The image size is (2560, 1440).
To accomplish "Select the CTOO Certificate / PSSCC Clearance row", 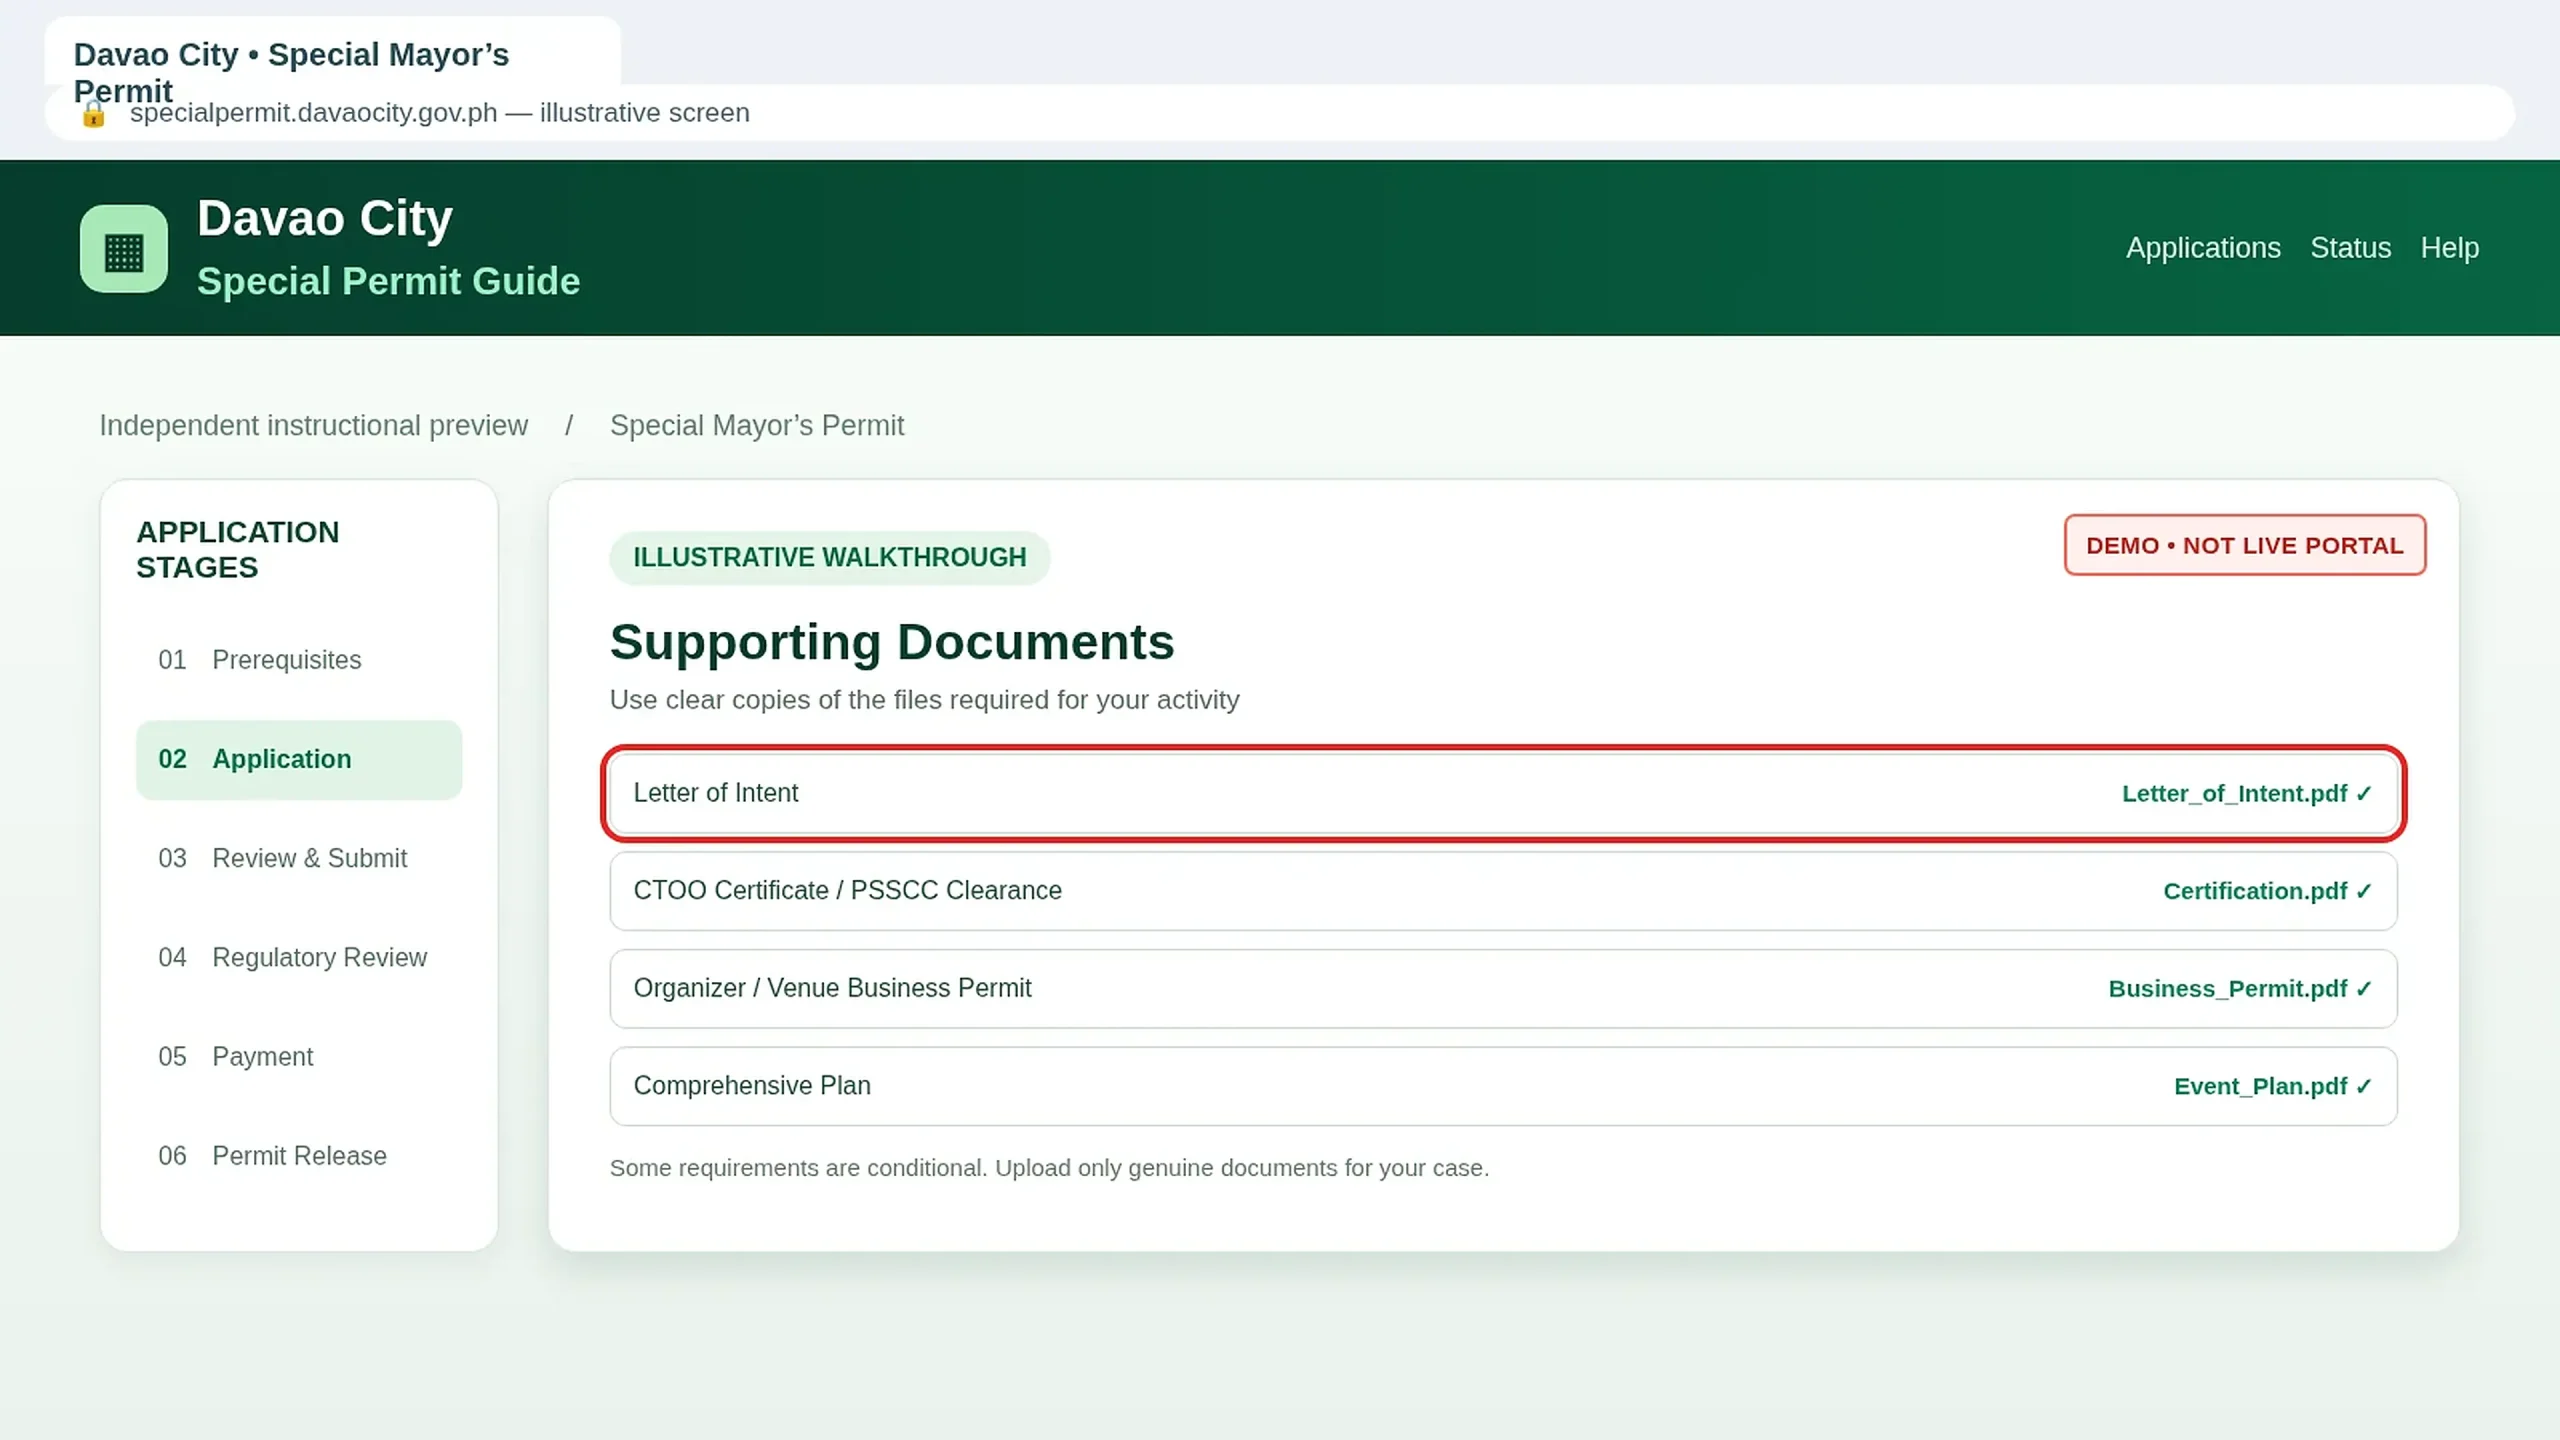I will point(1504,891).
